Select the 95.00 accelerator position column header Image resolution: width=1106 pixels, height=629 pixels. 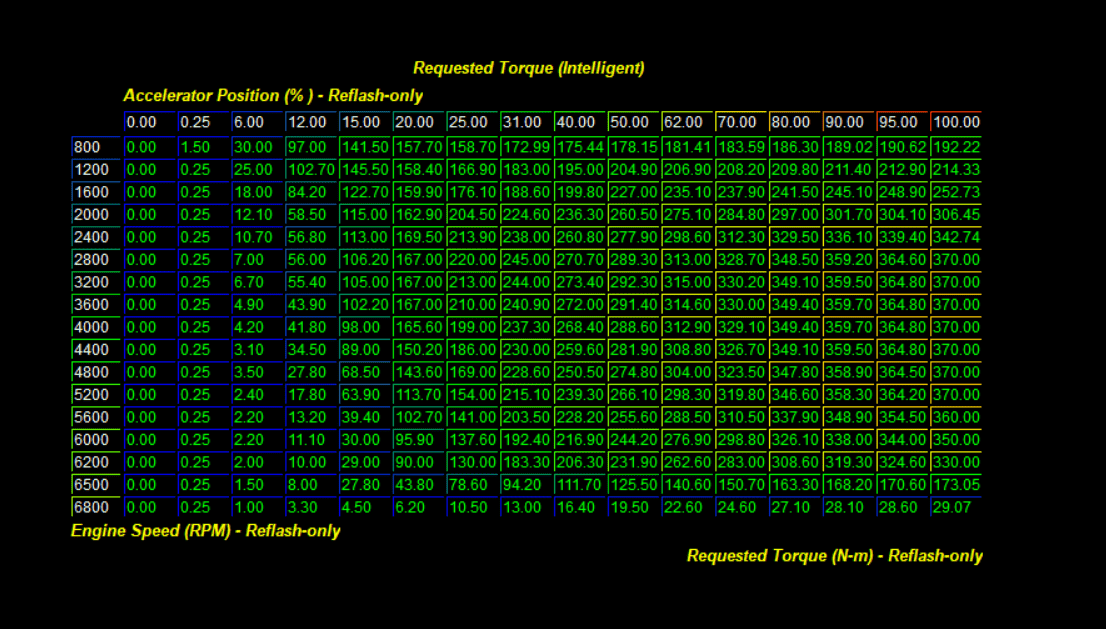(902, 122)
